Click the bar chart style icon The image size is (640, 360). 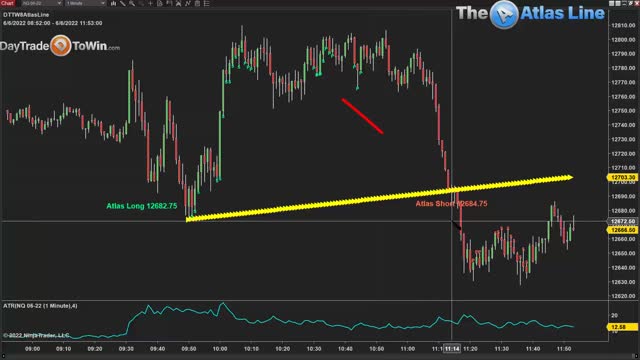pyautogui.click(x=113, y=3)
